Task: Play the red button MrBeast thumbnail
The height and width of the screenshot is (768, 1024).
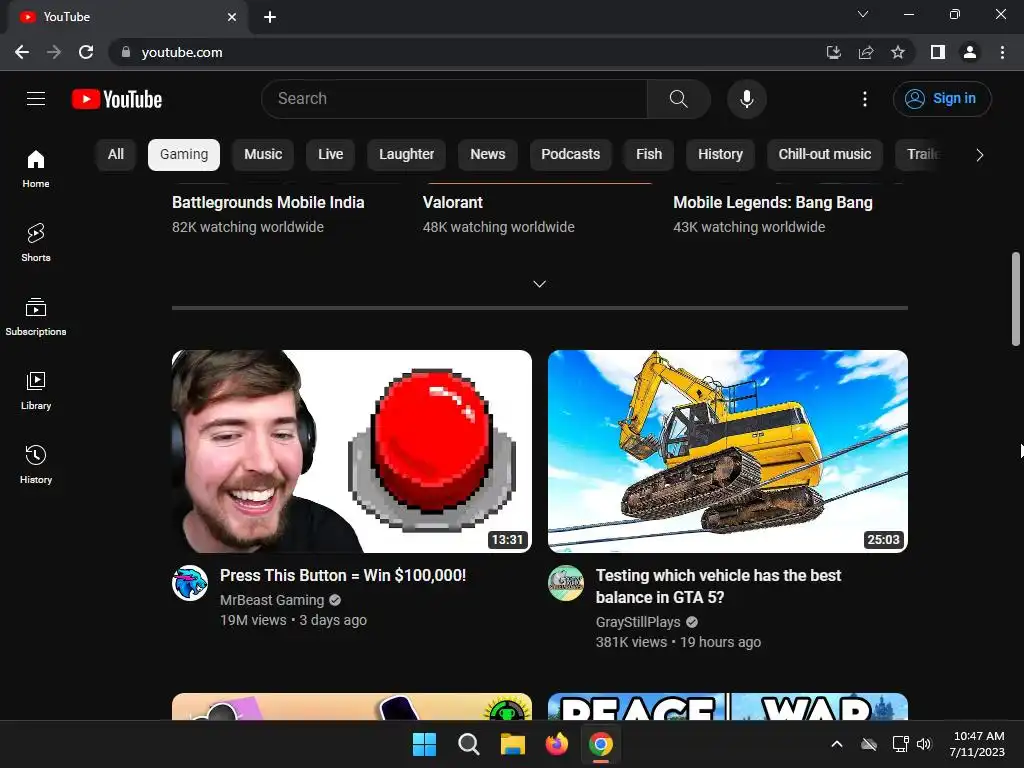Action: [352, 451]
